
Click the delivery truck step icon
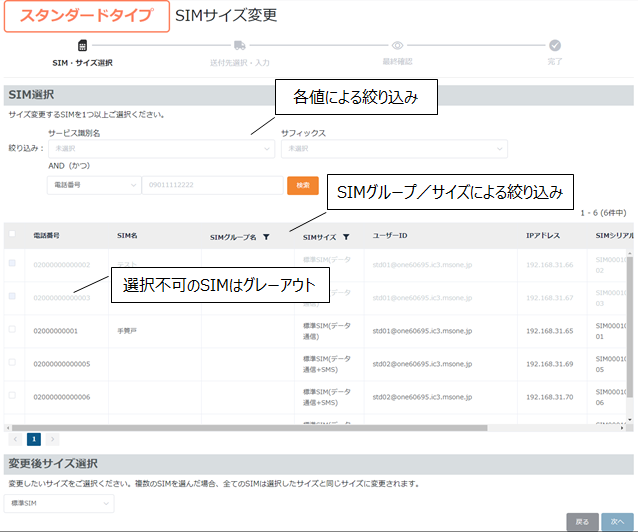pos(240,45)
